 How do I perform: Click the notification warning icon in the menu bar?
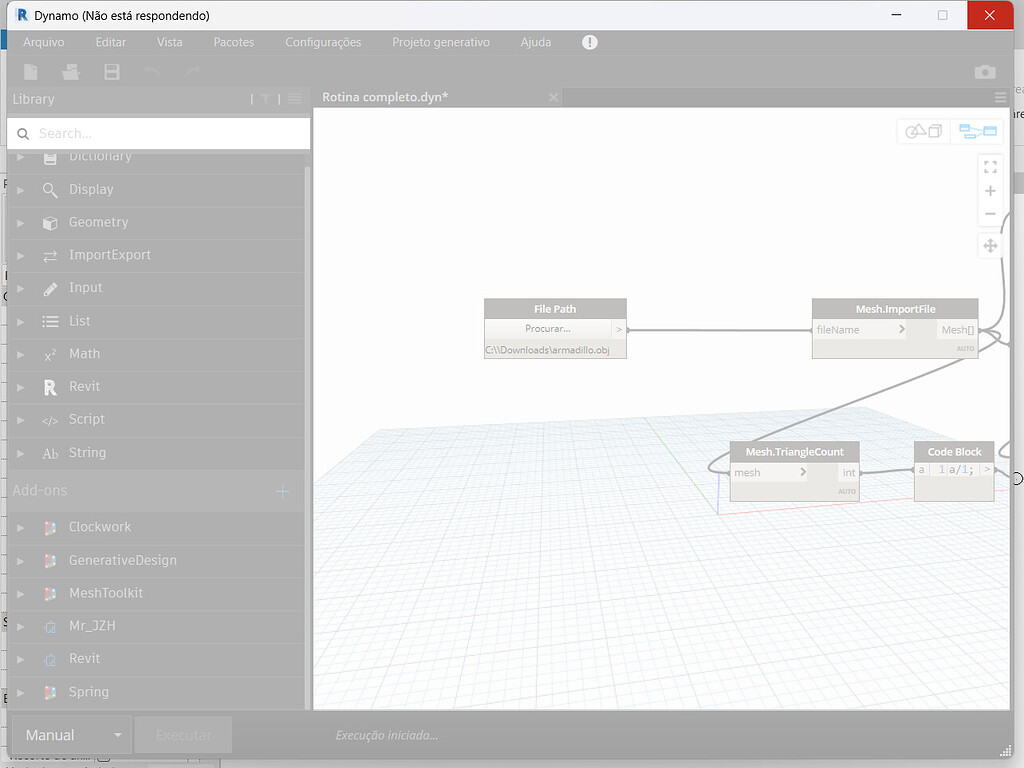coord(589,42)
